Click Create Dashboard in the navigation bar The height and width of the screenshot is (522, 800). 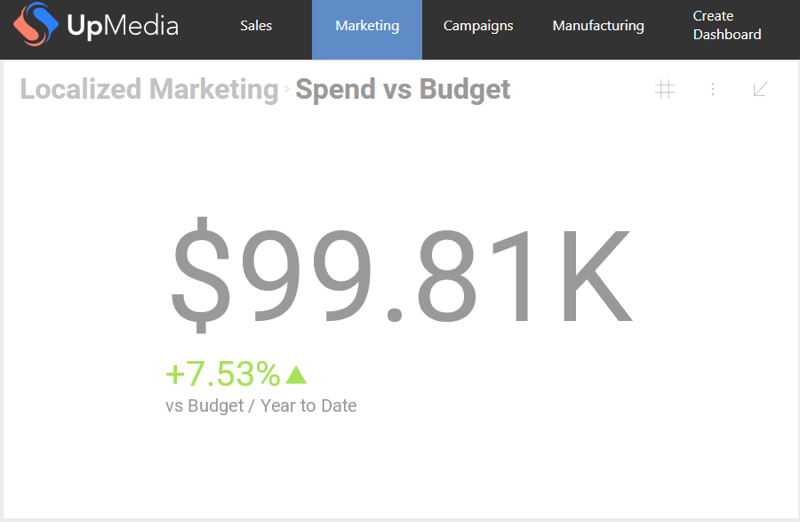pyautogui.click(x=727, y=26)
